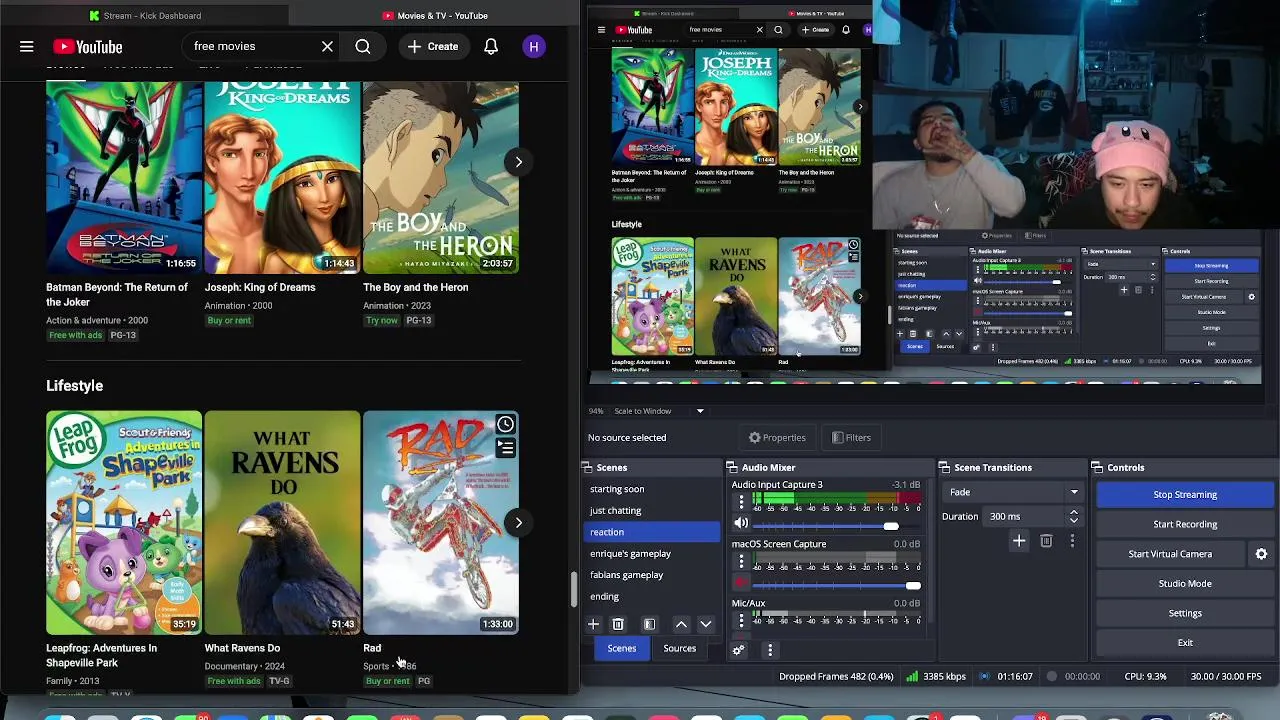1280x720 pixels.
Task: Show next movies in top carousel row
Action: 518,162
